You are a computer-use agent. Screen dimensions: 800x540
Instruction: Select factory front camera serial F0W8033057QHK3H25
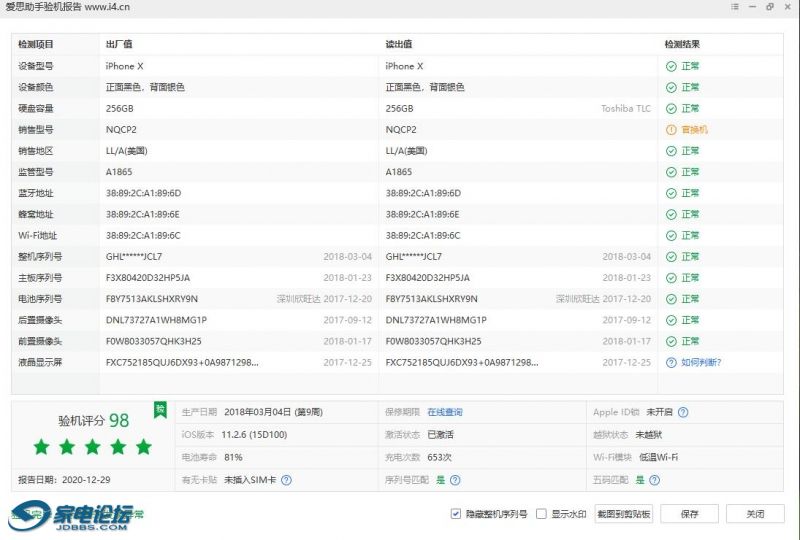154,341
